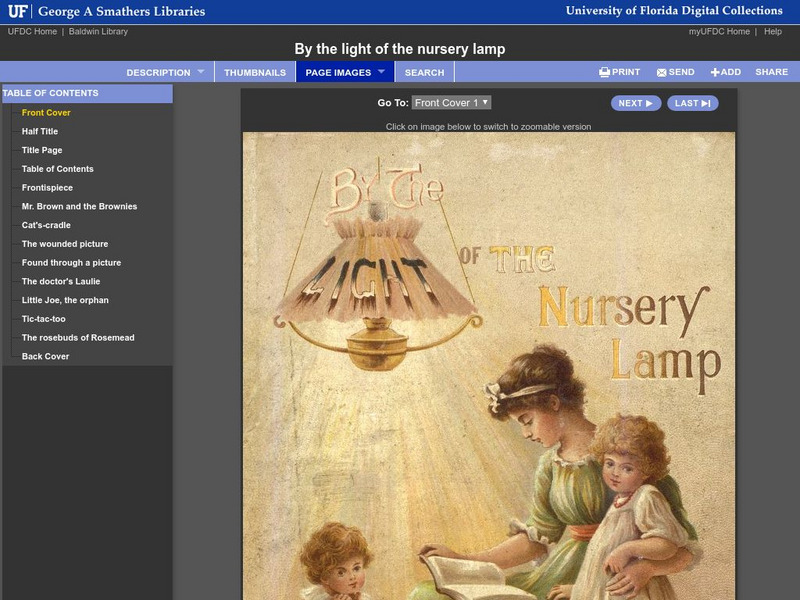
Task: Click the Print printer icon
Action: tap(604, 72)
